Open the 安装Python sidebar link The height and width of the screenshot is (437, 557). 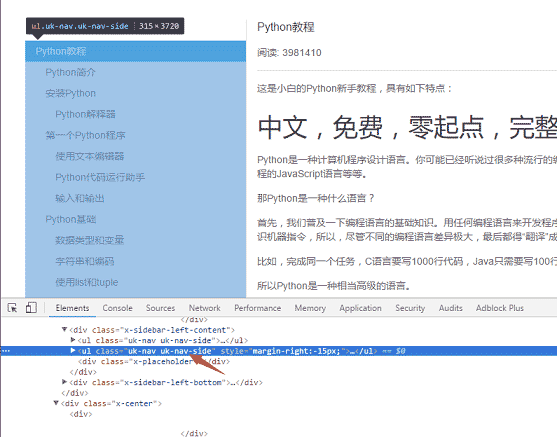click(70, 93)
